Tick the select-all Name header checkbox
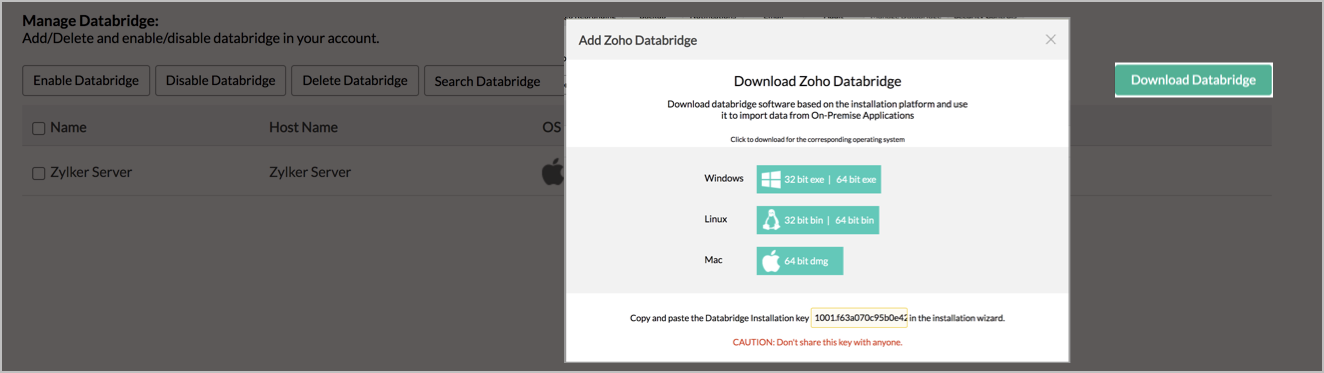This screenshot has height=373, width=1324. [x=39, y=128]
